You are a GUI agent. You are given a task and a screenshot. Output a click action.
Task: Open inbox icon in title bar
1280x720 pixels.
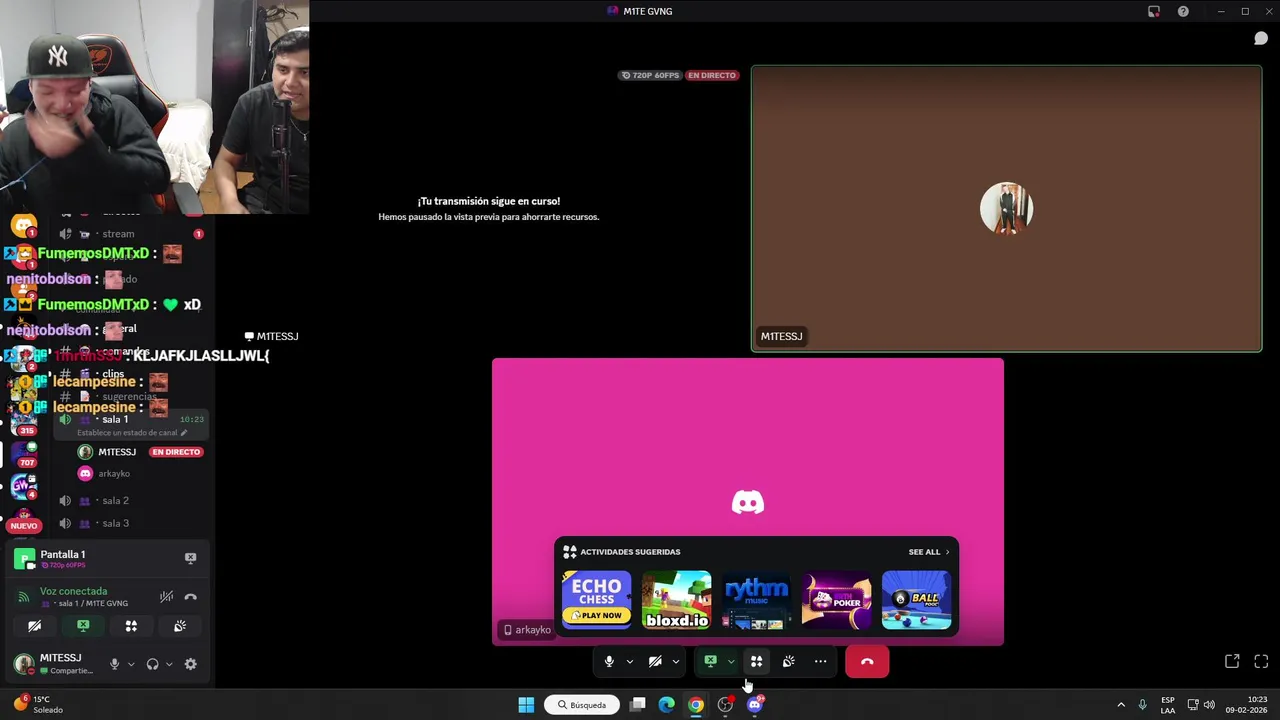1154,11
